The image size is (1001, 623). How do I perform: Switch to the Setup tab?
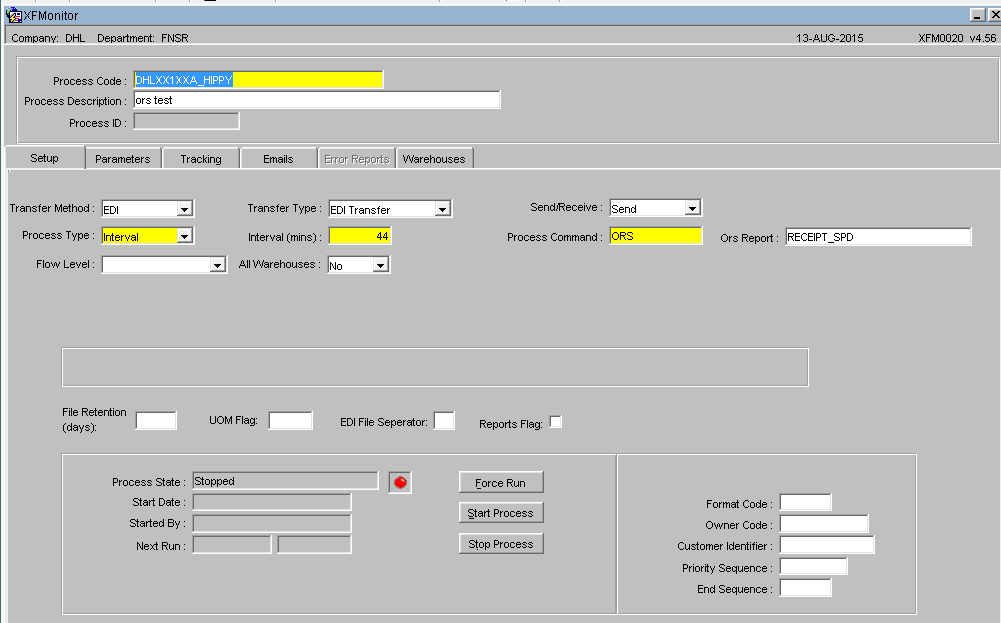point(45,158)
